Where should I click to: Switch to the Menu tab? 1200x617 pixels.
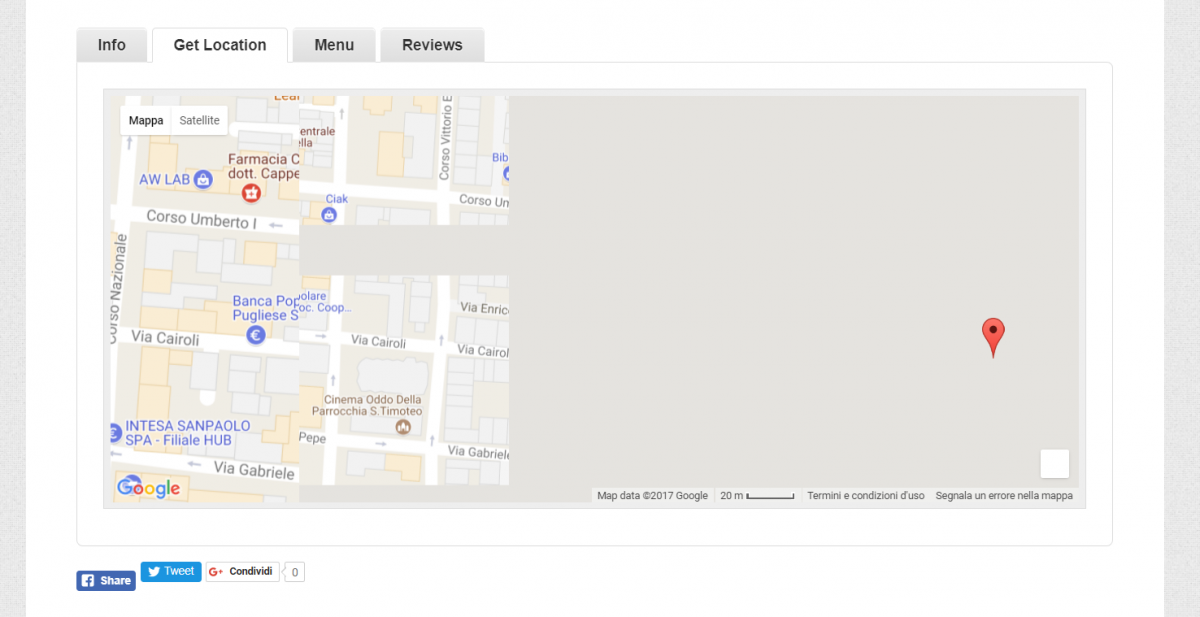pyautogui.click(x=334, y=45)
